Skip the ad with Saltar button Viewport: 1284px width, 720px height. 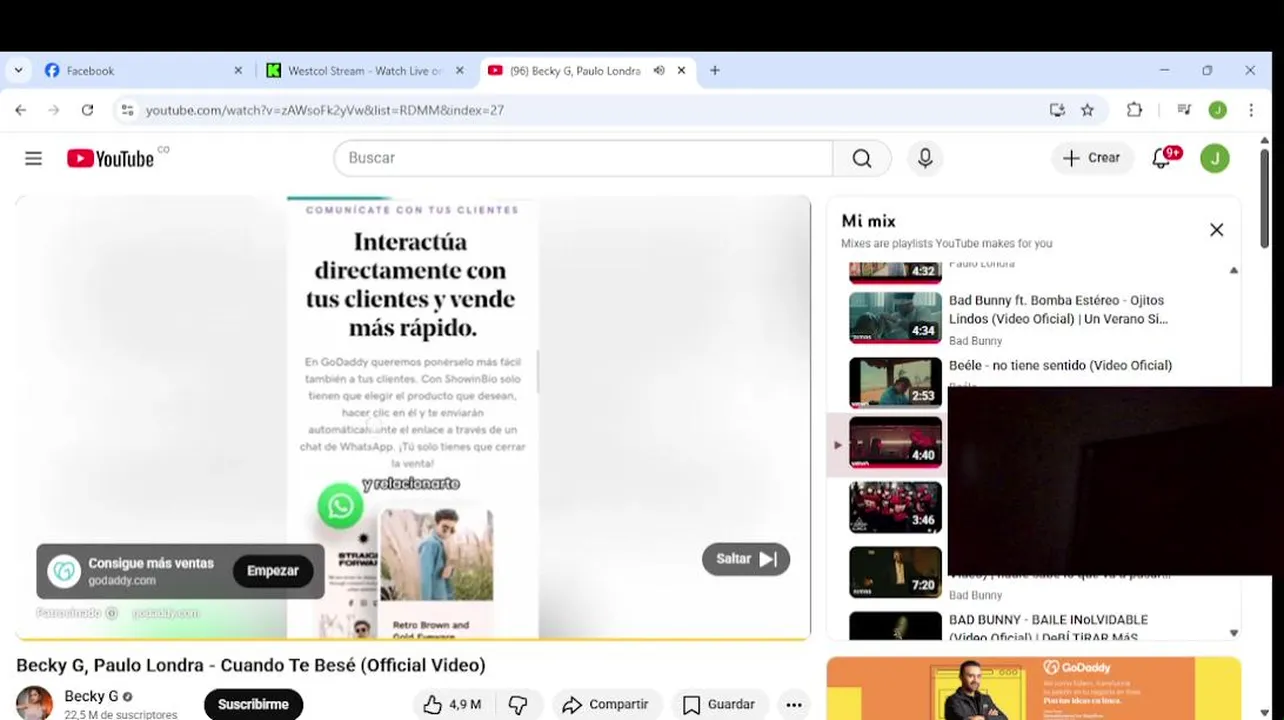tap(746, 559)
